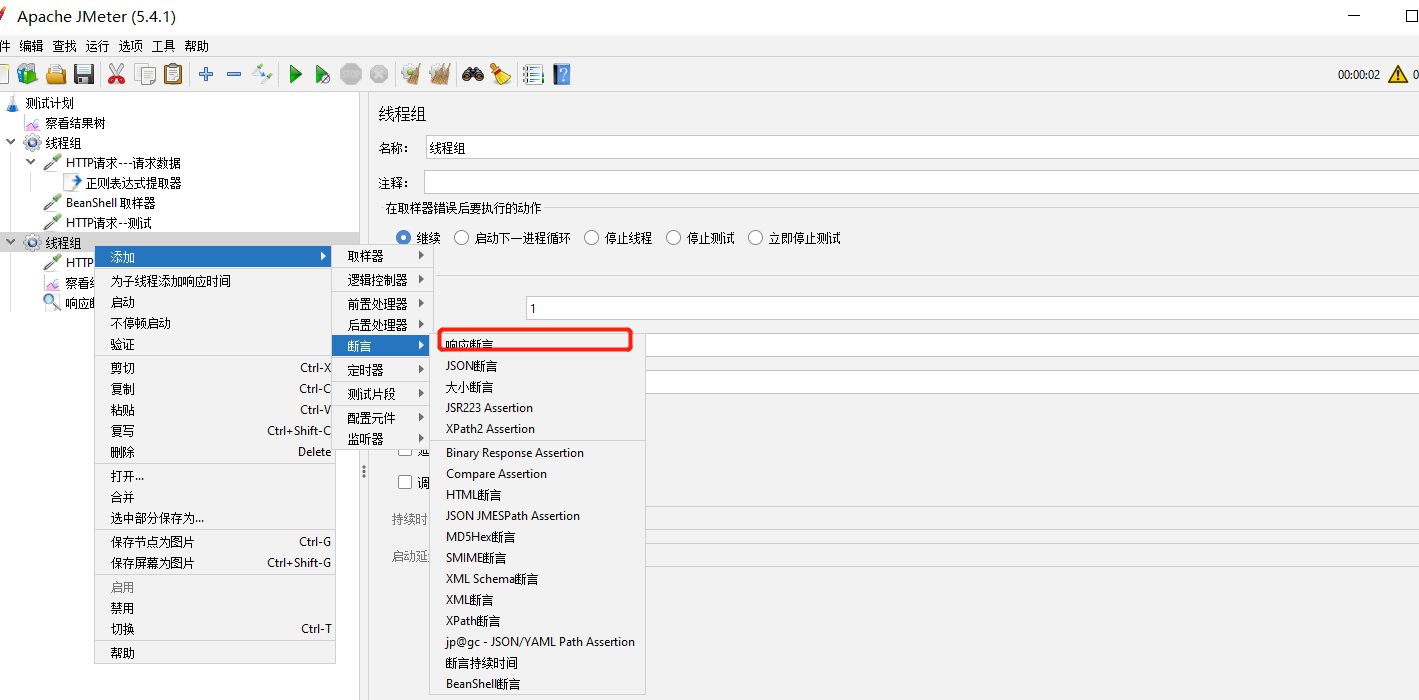The image size is (1419, 700).
Task: Expand 配置元件 submenu
Action: coord(381,418)
